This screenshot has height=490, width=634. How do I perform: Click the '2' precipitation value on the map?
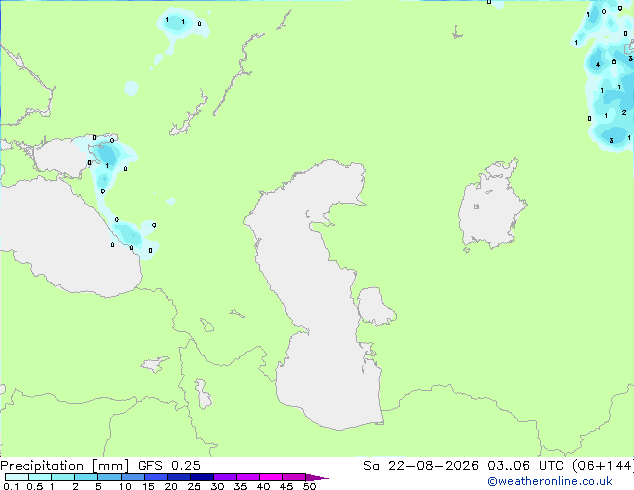click(x=624, y=112)
